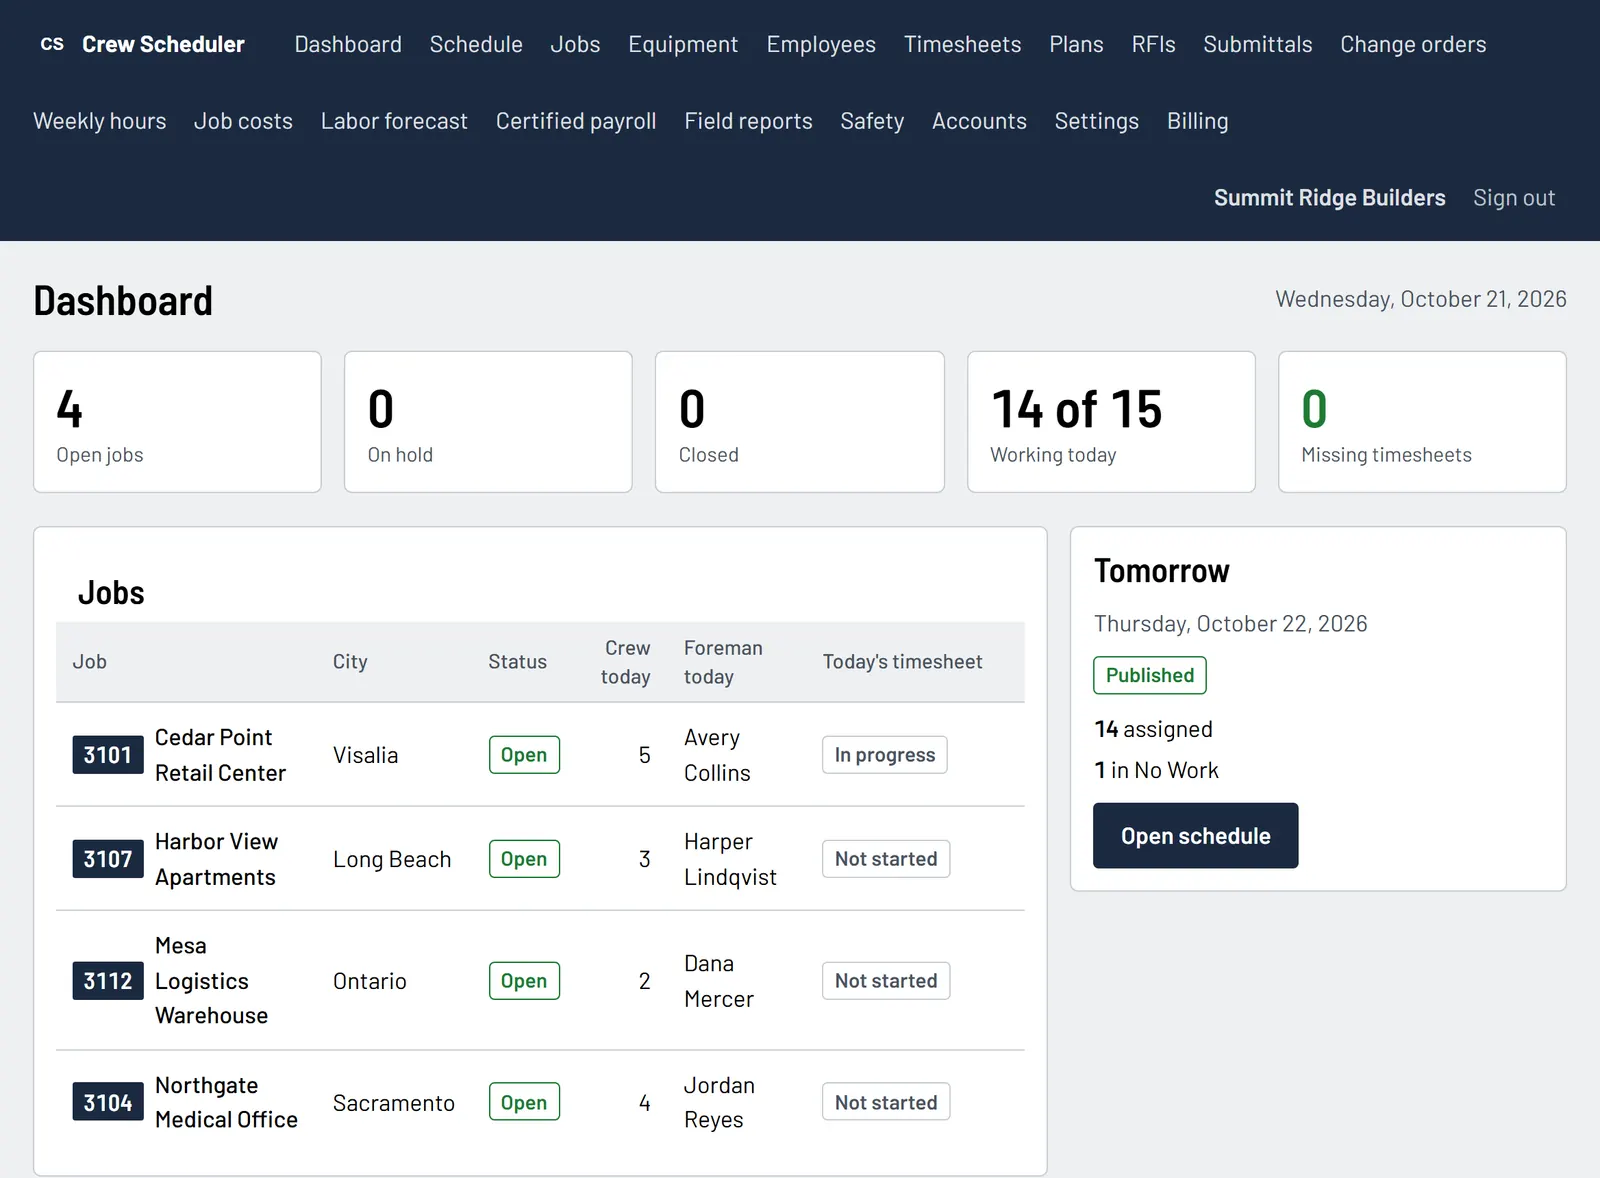Go to the Jobs menu
The image size is (1600, 1178).
click(575, 44)
